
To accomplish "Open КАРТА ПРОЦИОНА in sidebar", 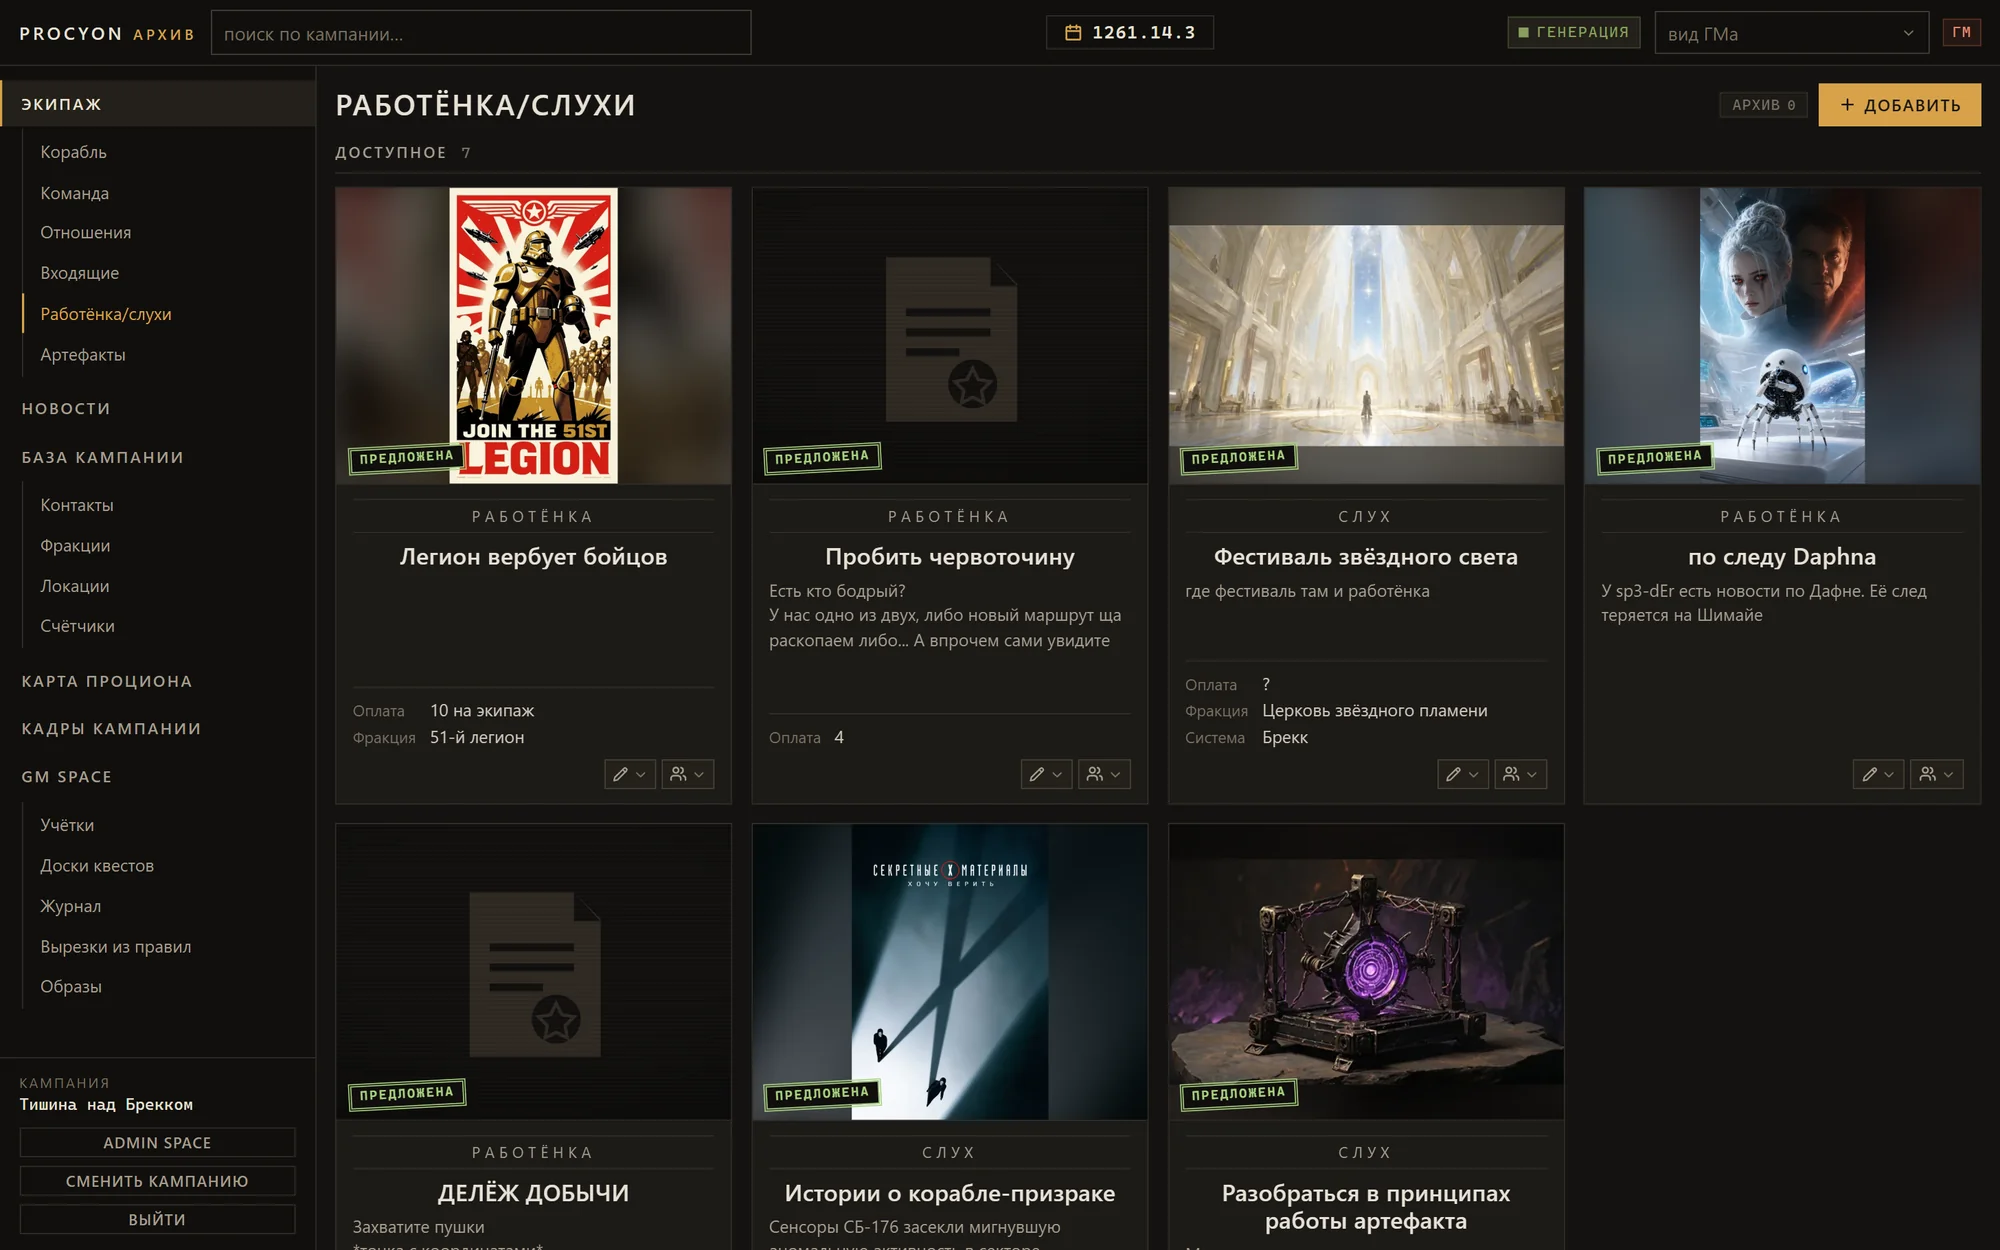I will (107, 681).
